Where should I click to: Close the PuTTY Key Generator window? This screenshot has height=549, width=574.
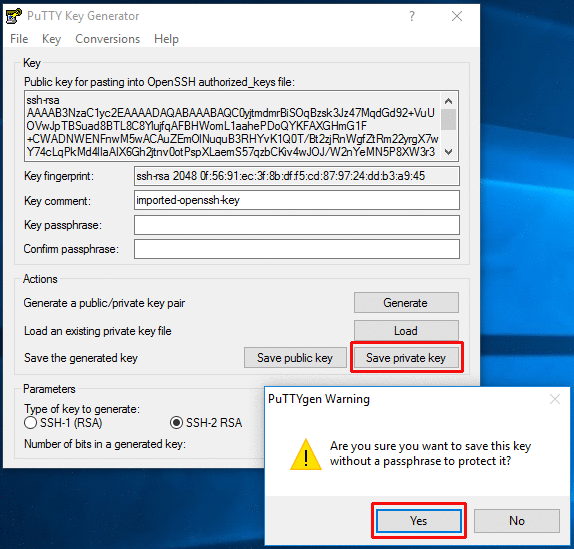457,16
